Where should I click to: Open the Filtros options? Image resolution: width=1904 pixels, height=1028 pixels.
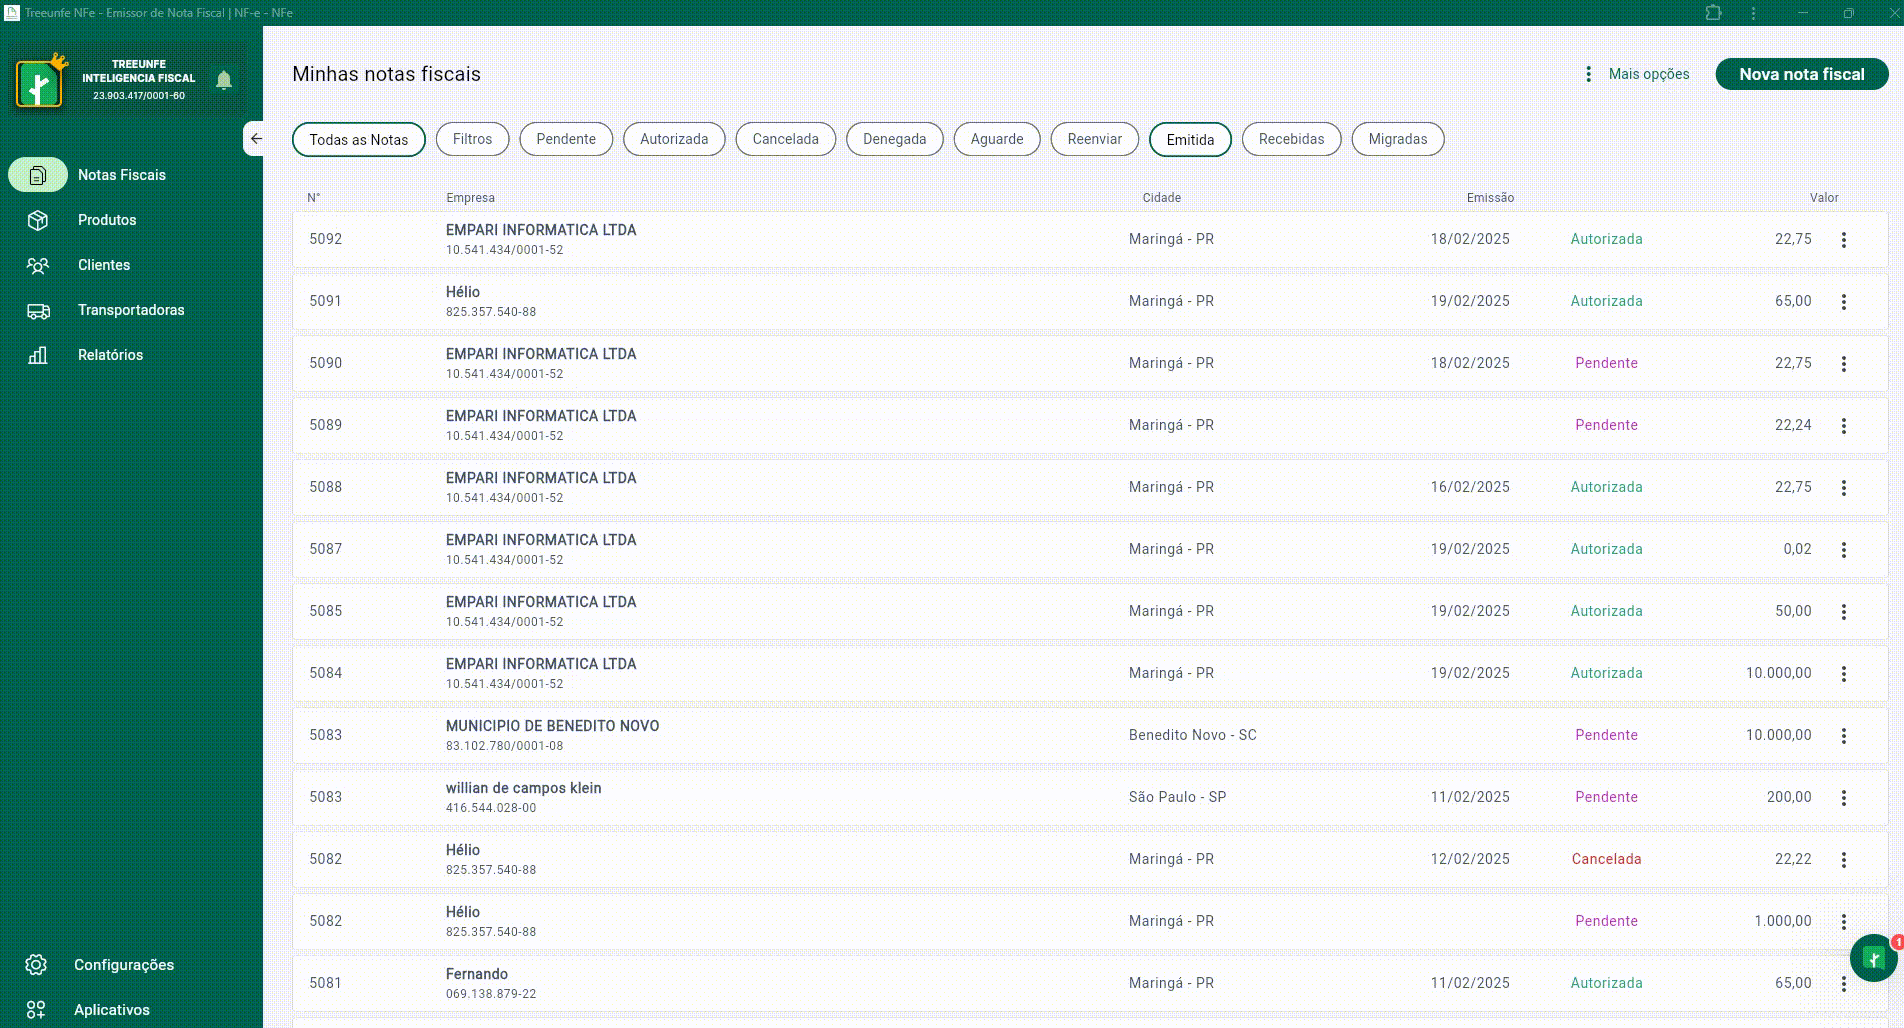point(472,139)
